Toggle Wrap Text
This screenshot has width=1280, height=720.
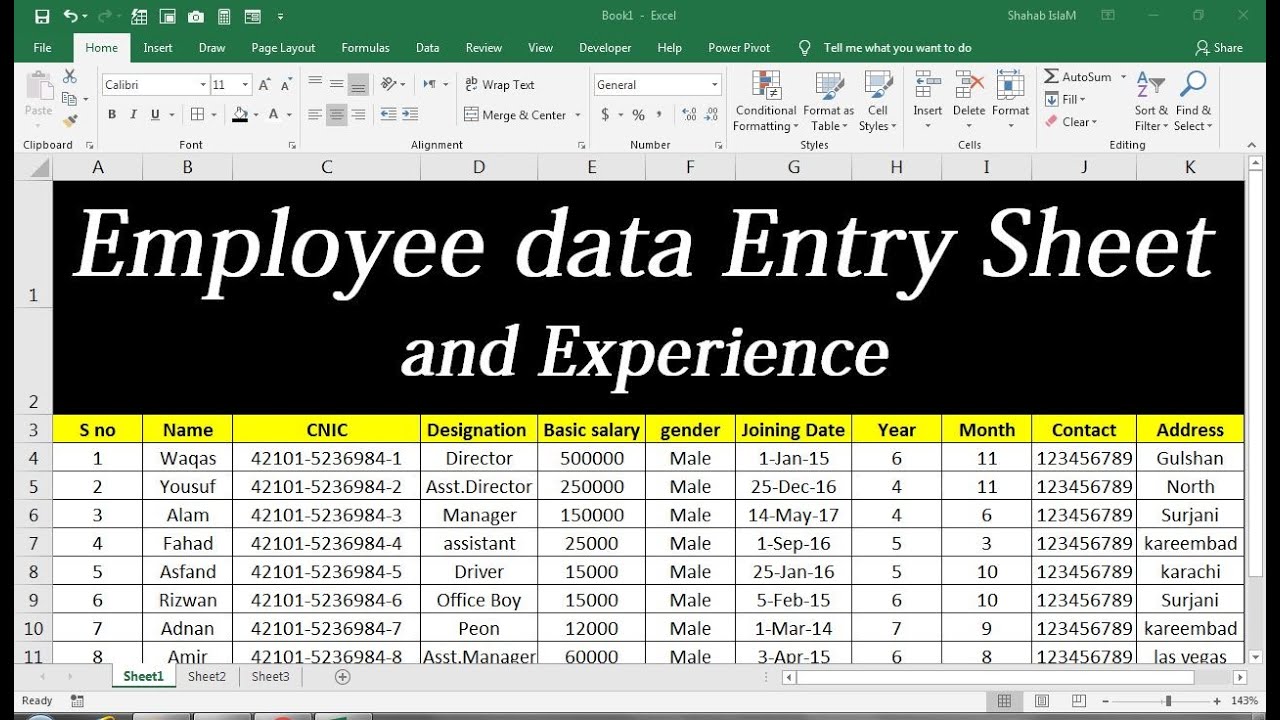coord(500,85)
